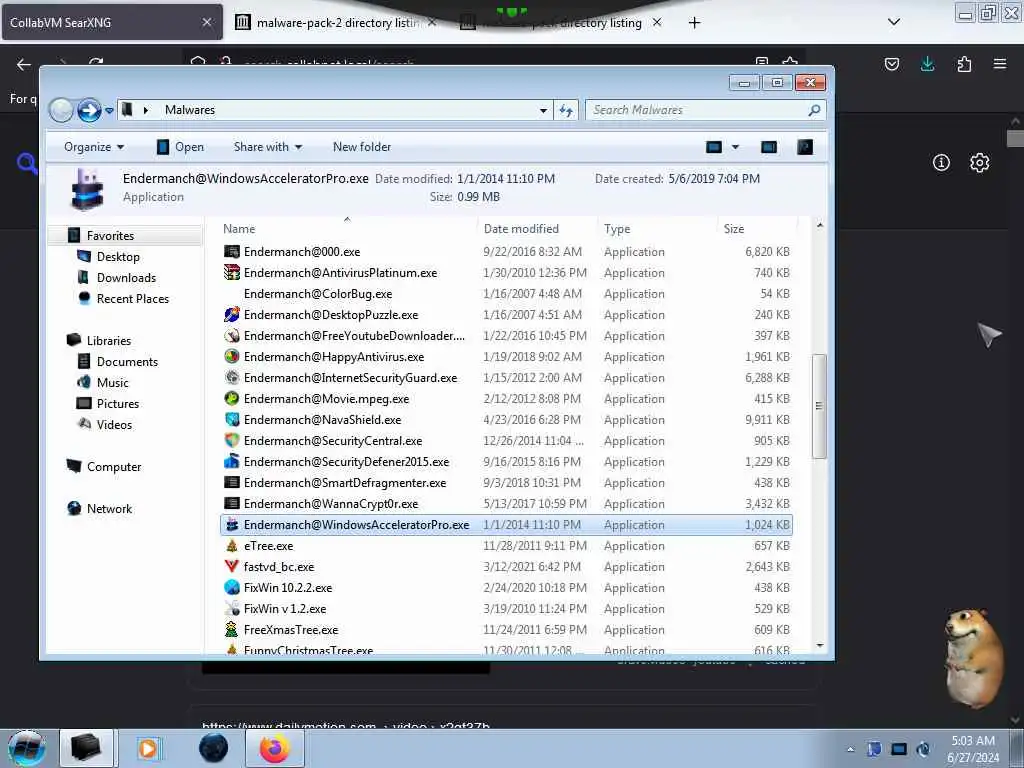The image size is (1024, 768).
Task: Open search settings gear icon
Action: tap(979, 163)
